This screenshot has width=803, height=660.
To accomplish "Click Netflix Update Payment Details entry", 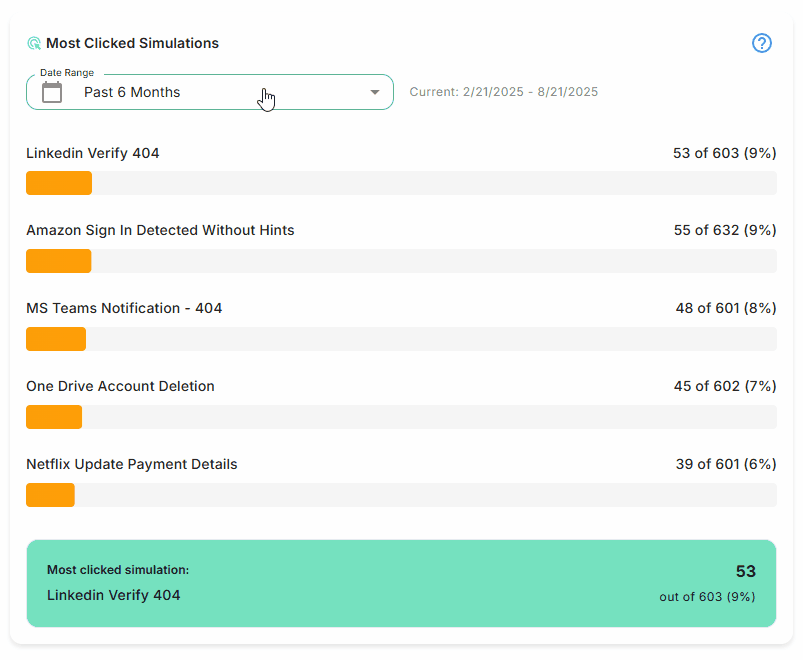I will point(132,464).
